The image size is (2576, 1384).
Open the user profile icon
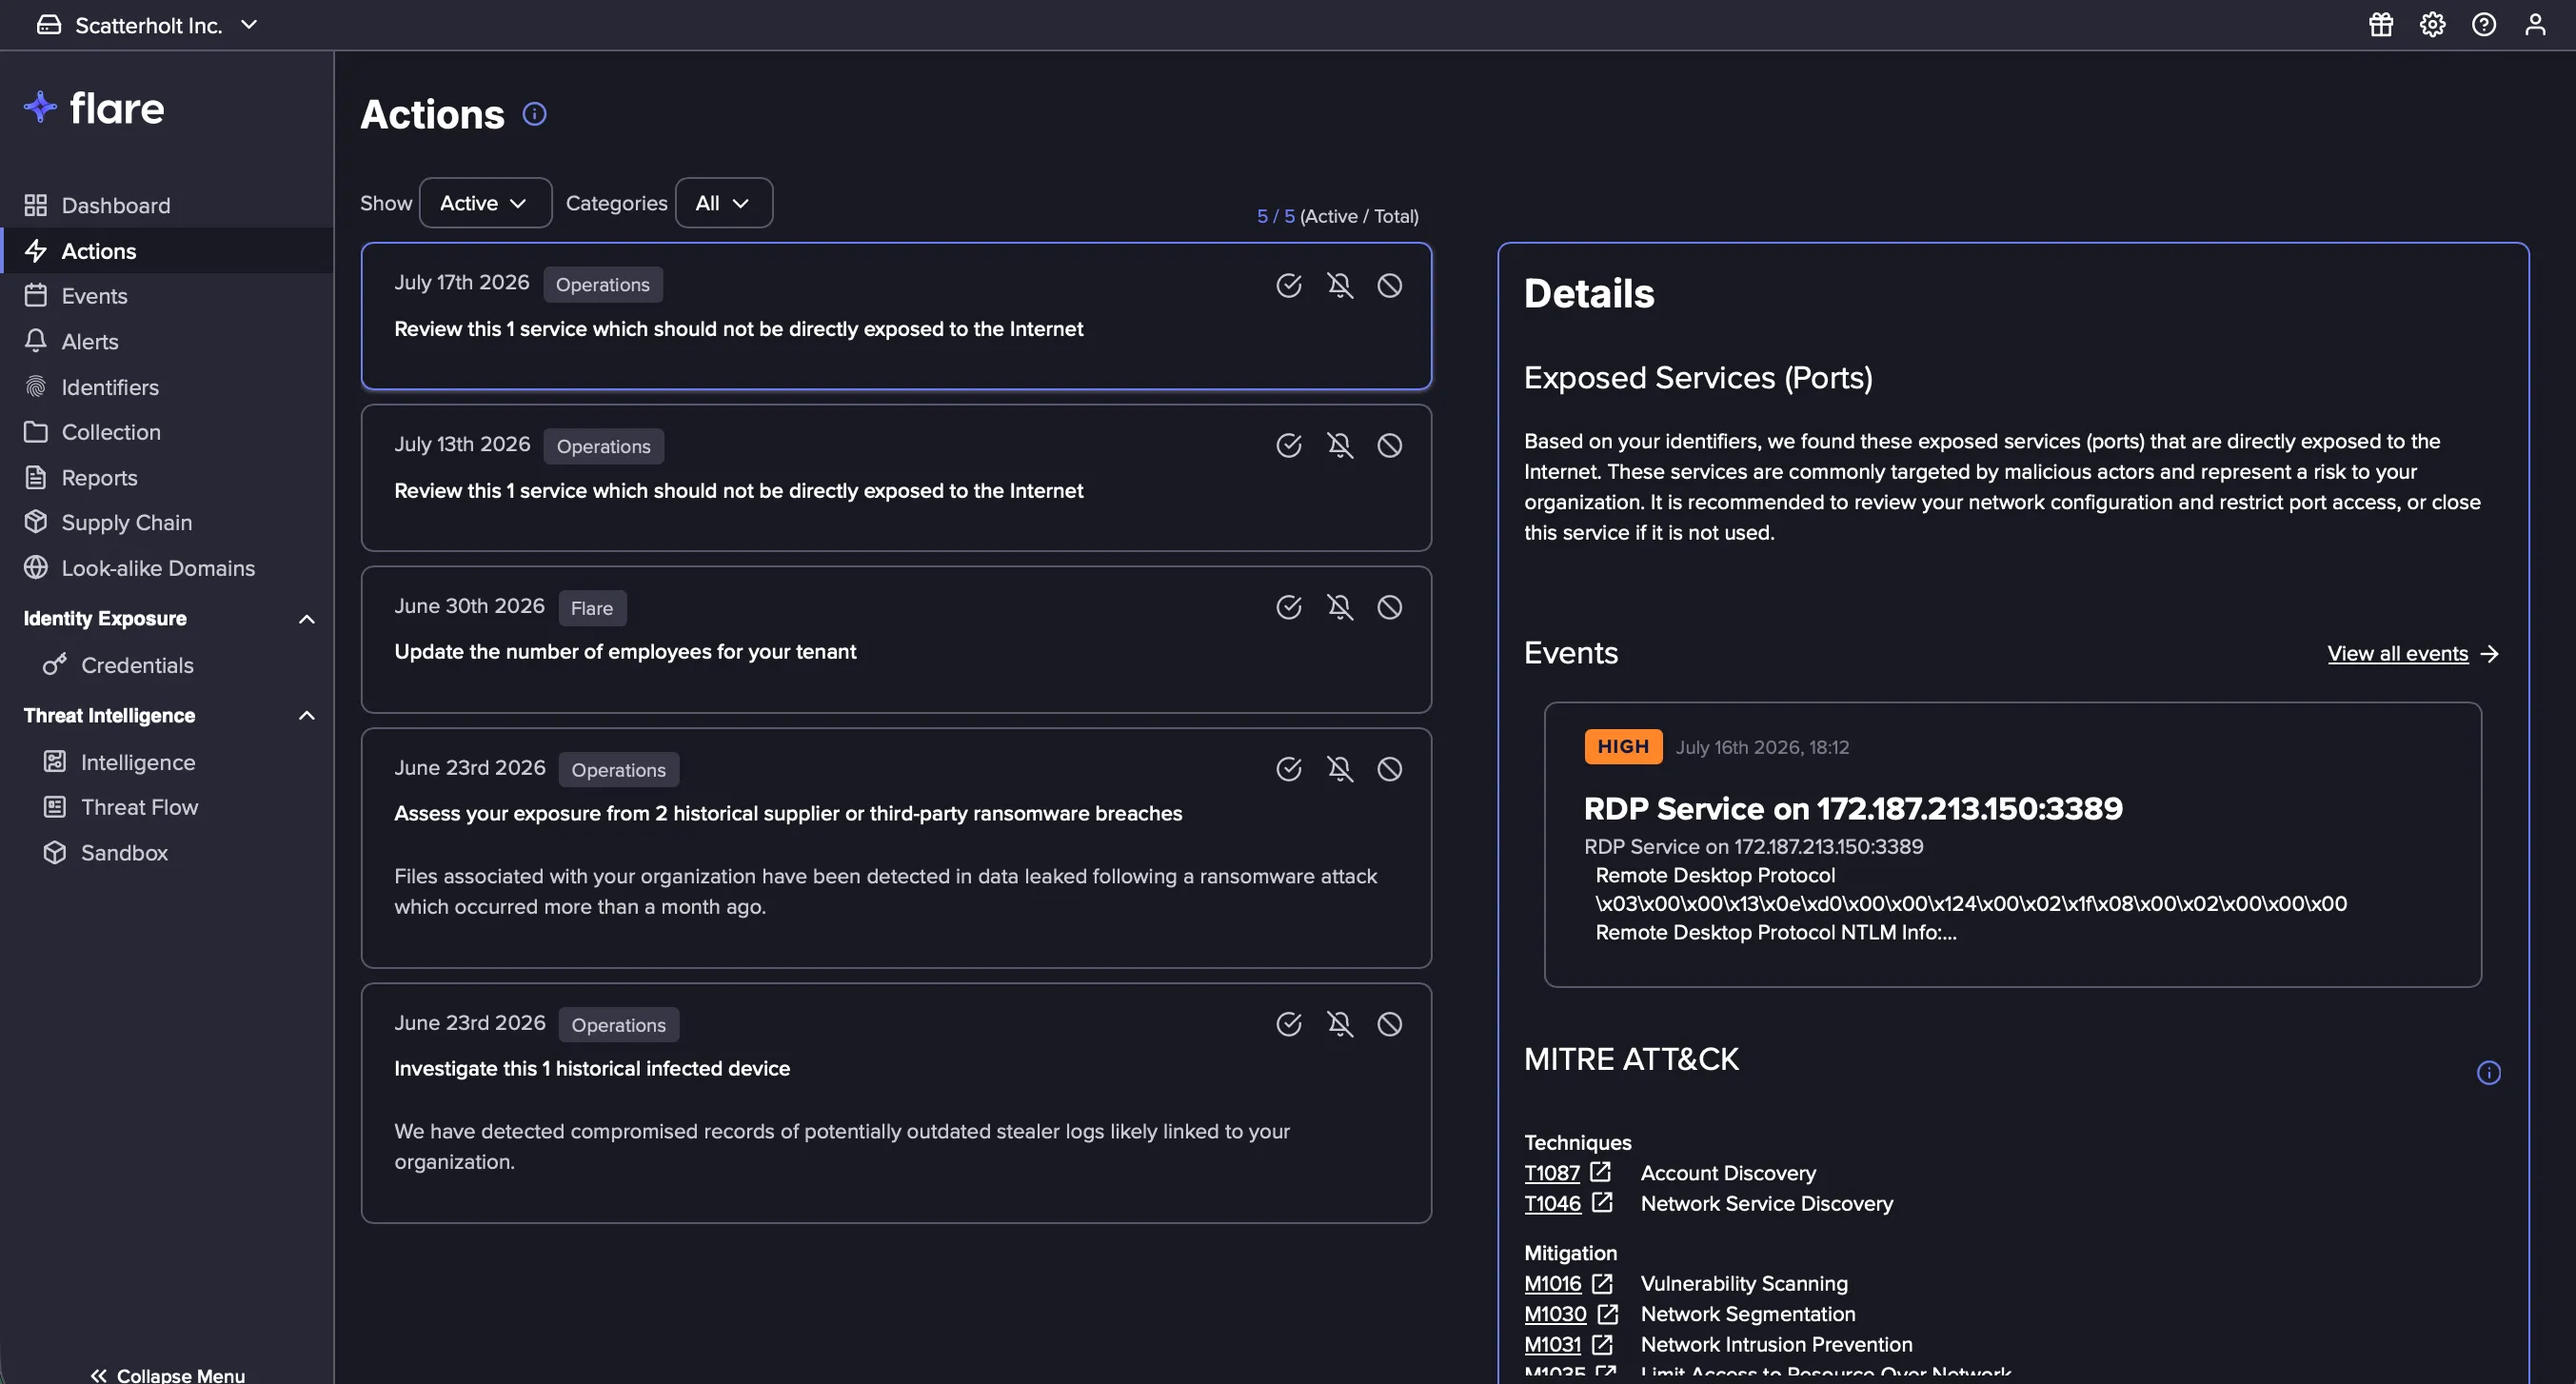2535,24
